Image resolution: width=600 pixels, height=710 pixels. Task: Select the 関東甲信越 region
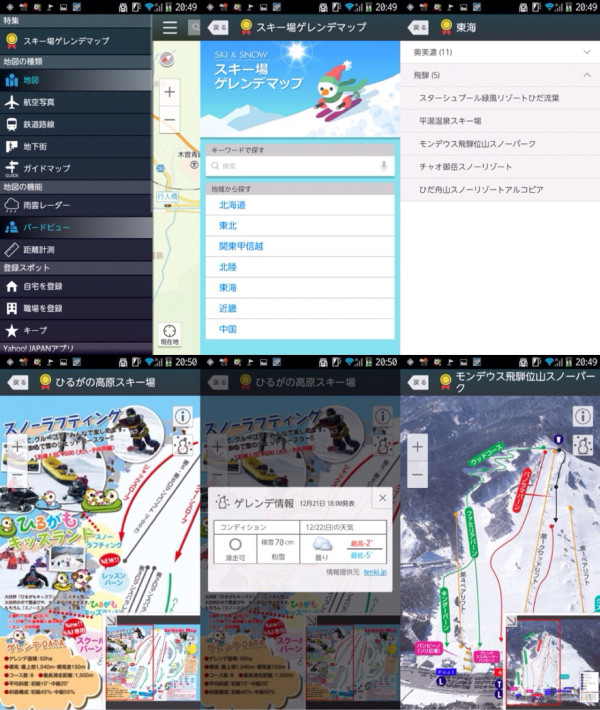[300, 246]
